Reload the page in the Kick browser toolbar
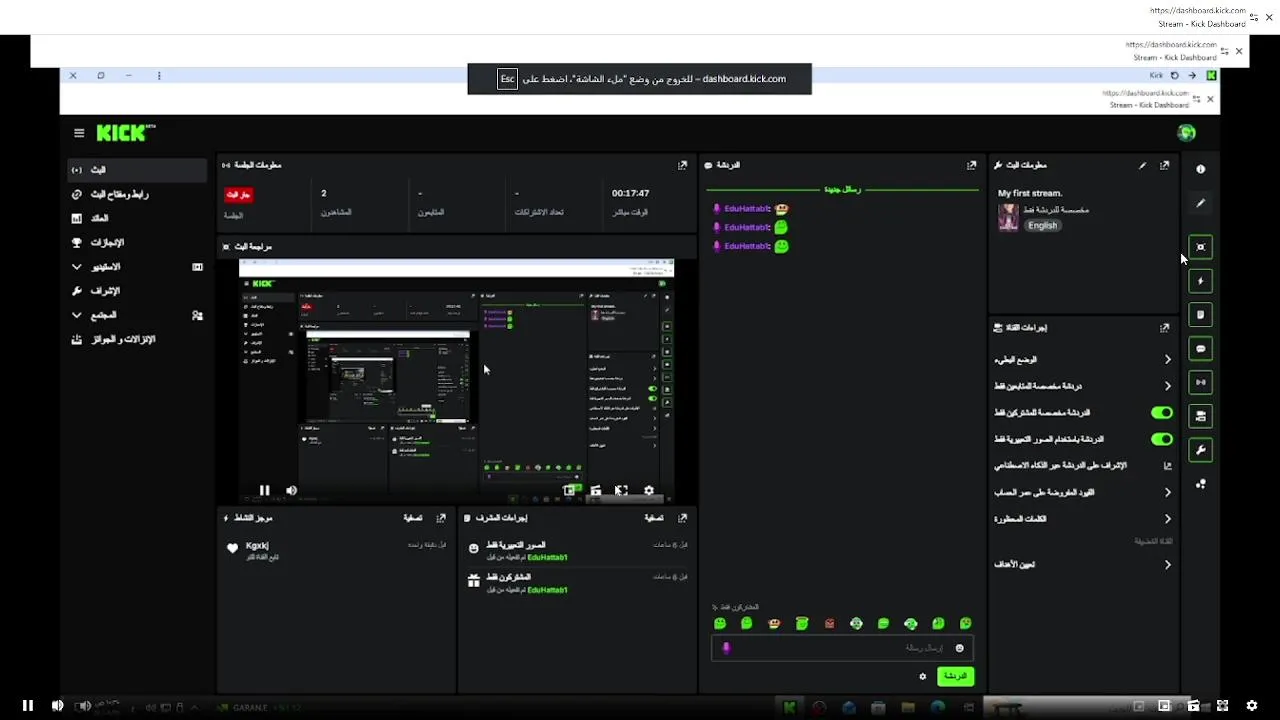 tap(1174, 76)
